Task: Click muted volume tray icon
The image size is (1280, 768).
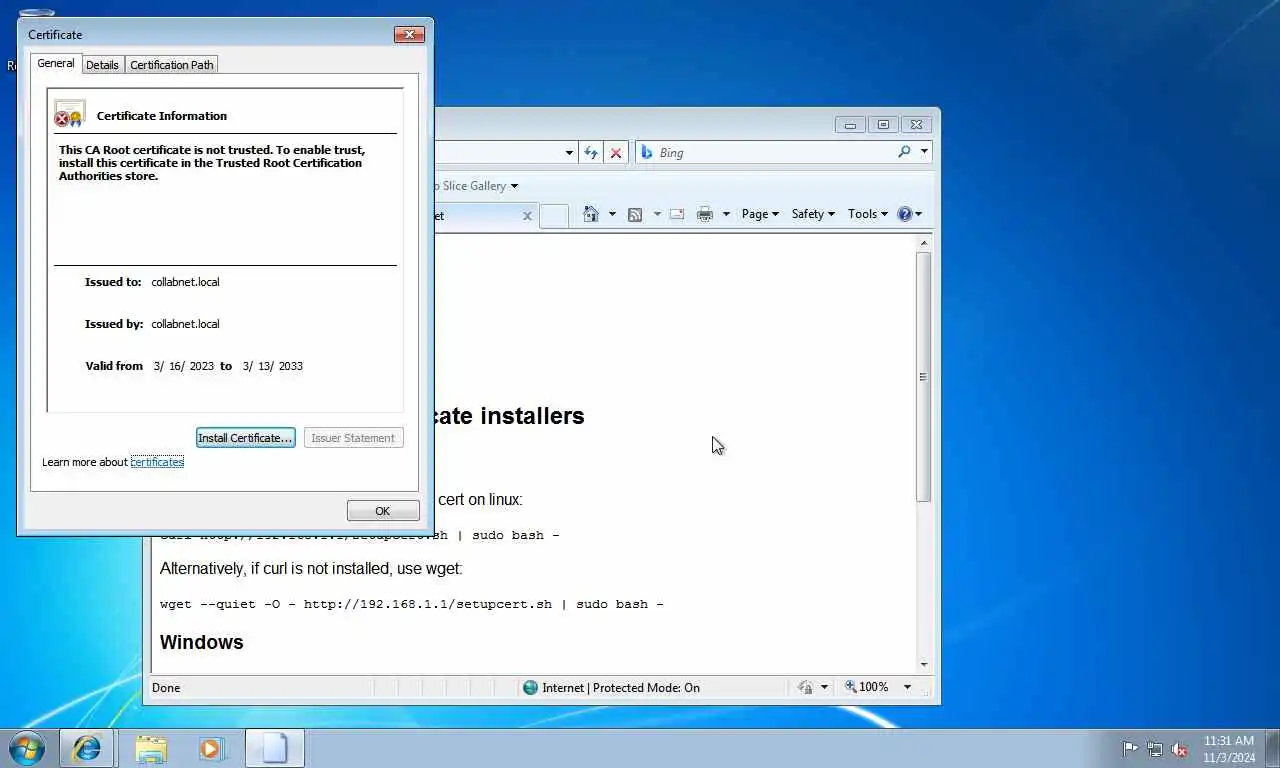Action: click(x=1180, y=749)
